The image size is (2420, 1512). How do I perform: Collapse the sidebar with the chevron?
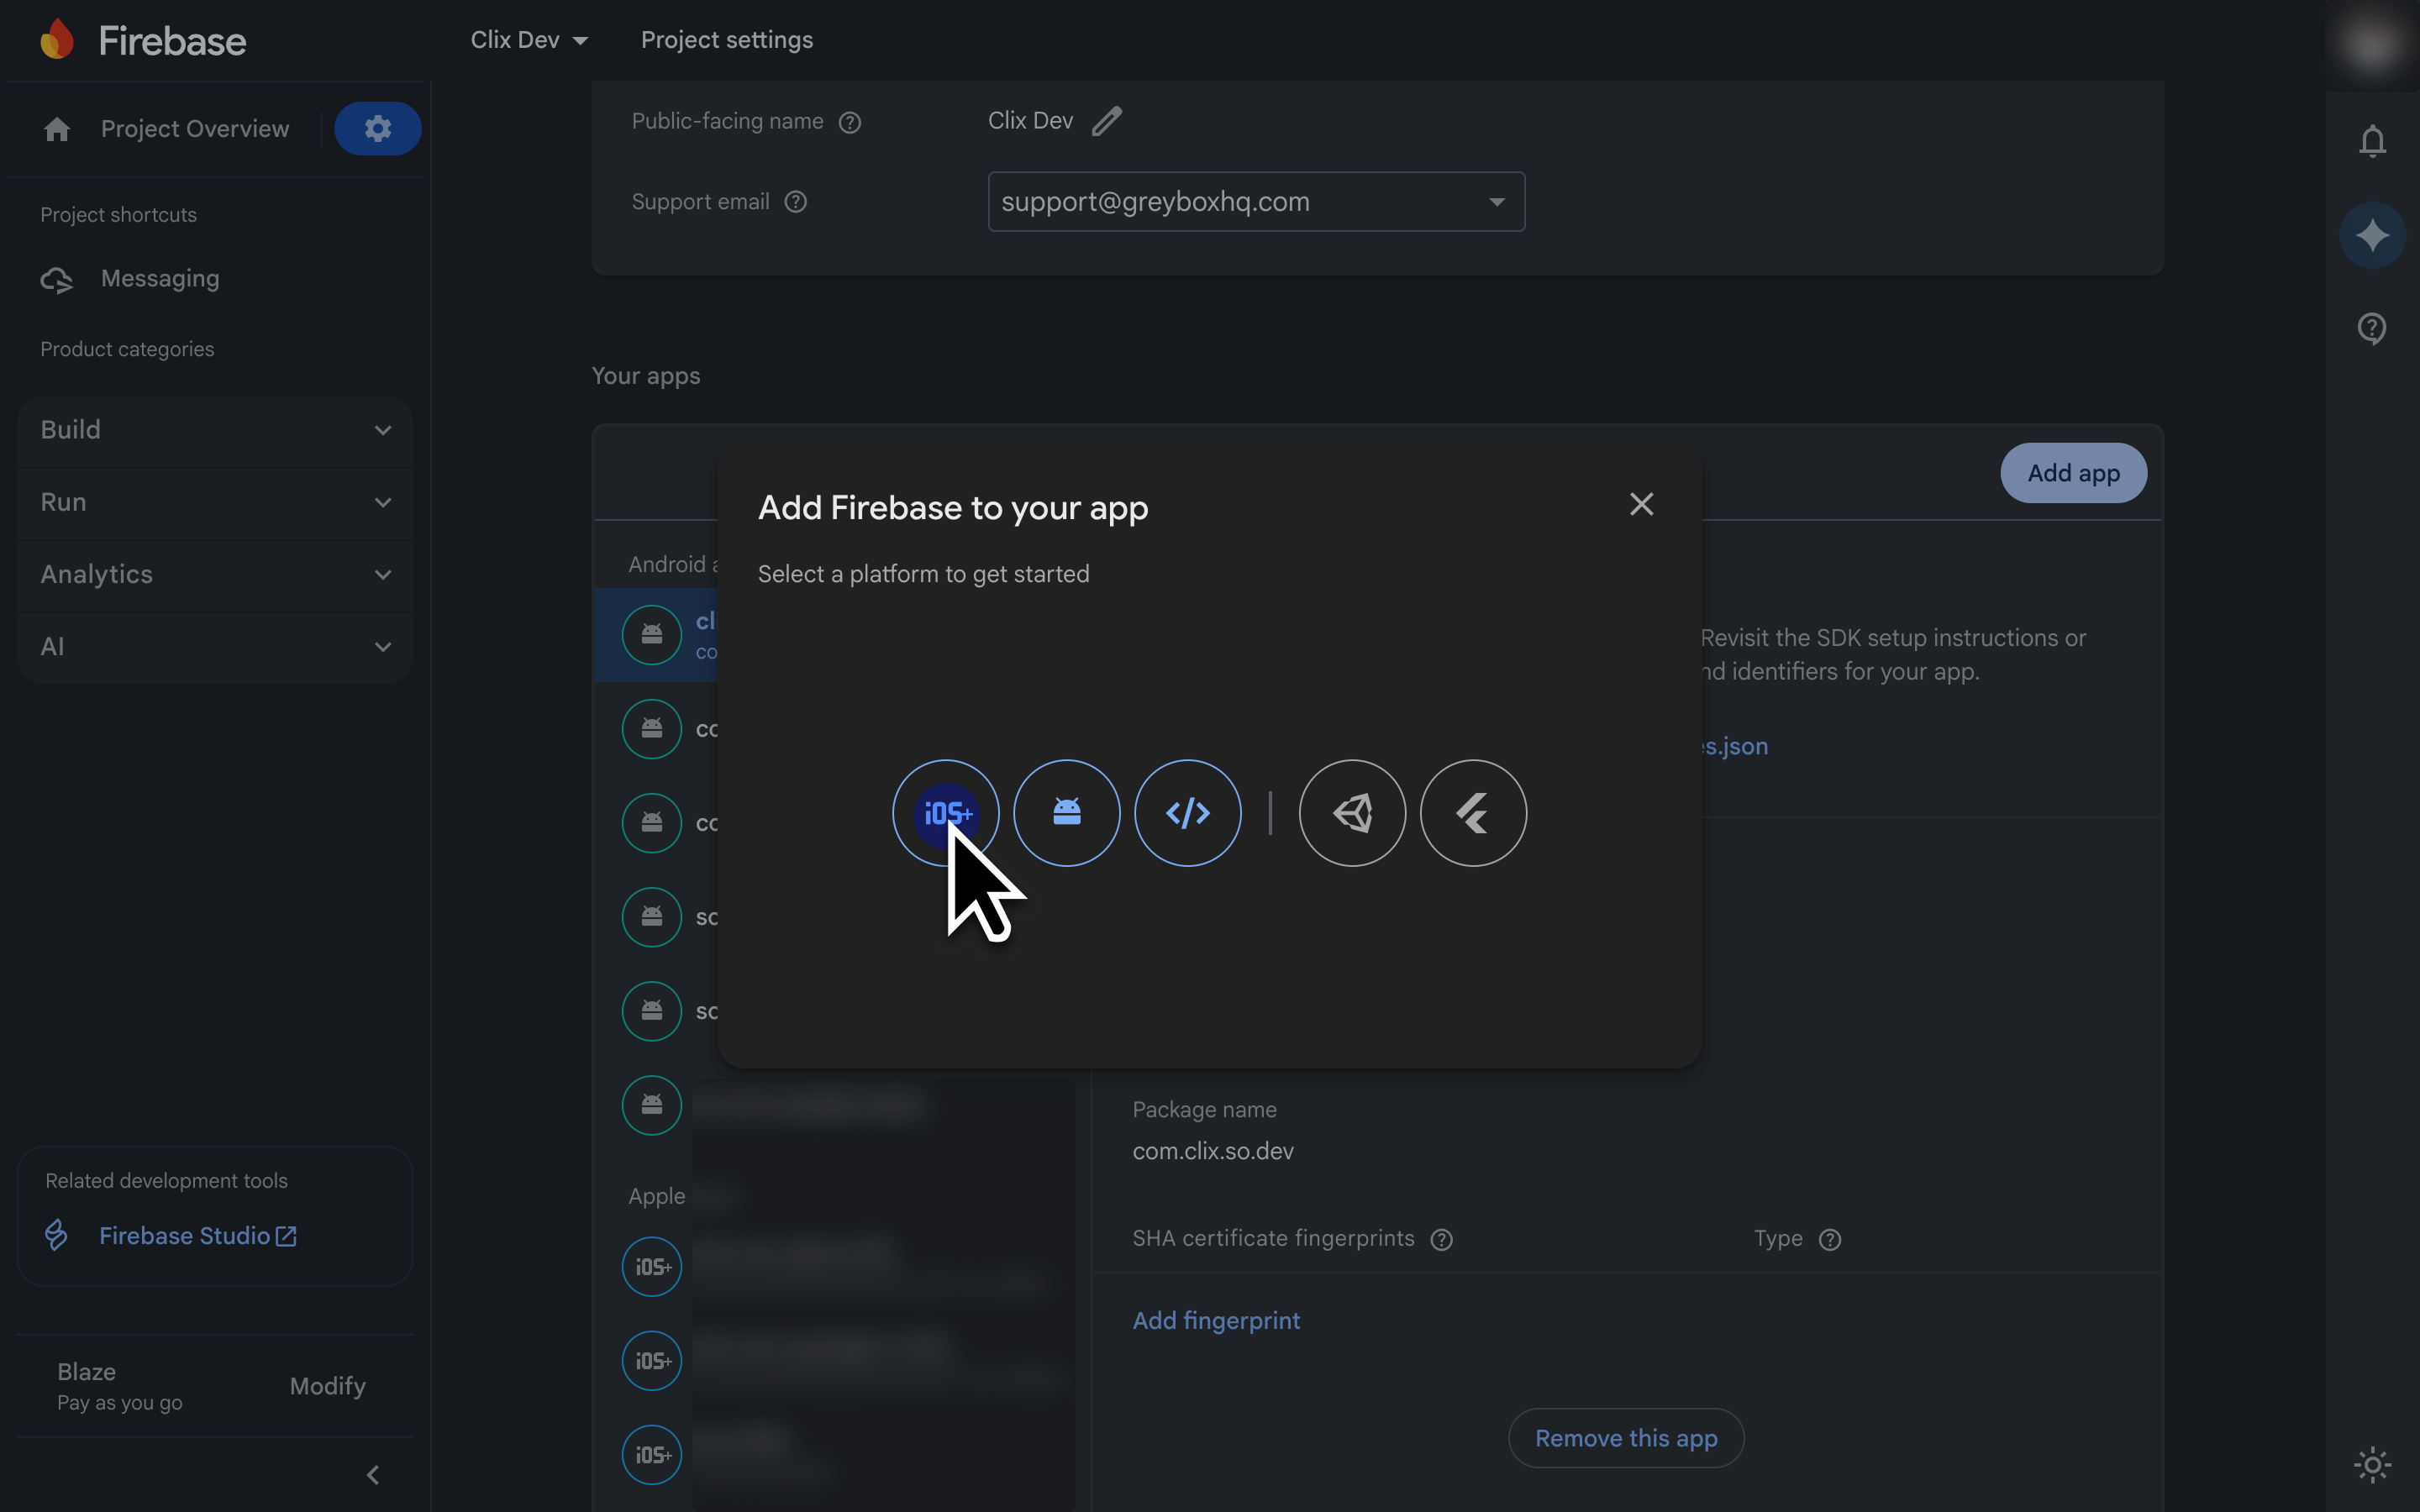coord(373,1474)
